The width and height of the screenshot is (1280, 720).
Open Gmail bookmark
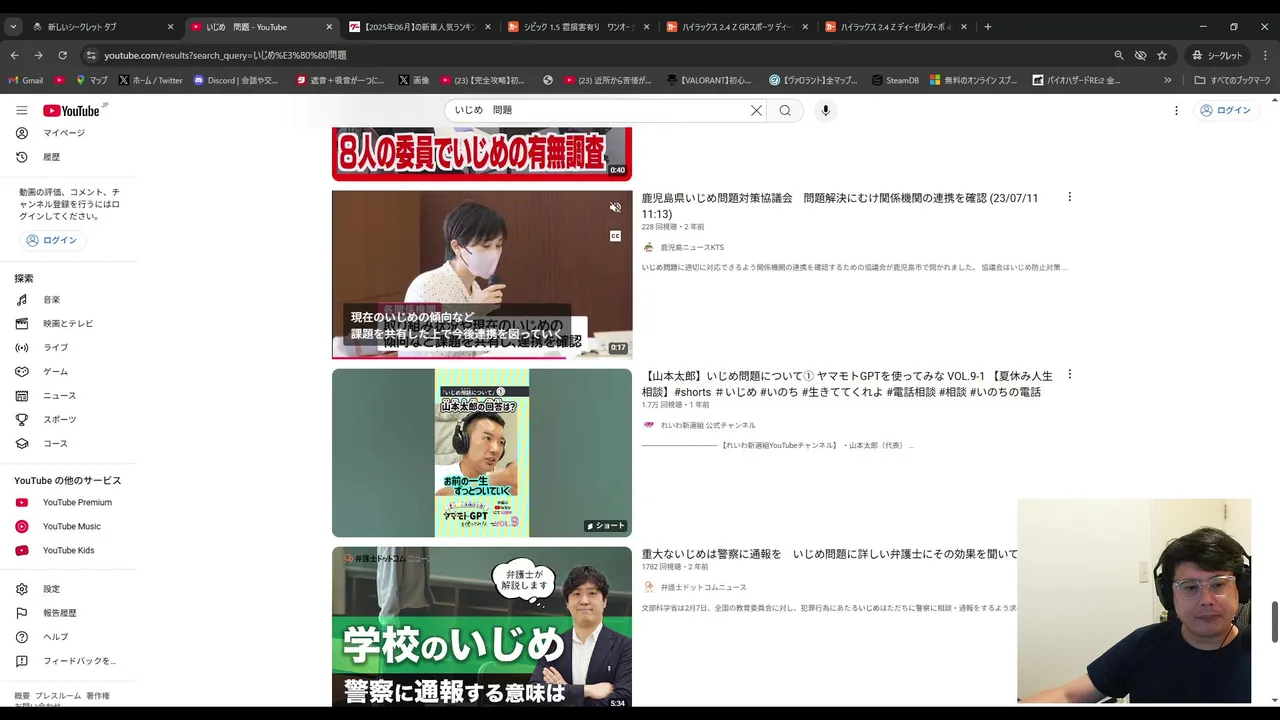[26, 80]
